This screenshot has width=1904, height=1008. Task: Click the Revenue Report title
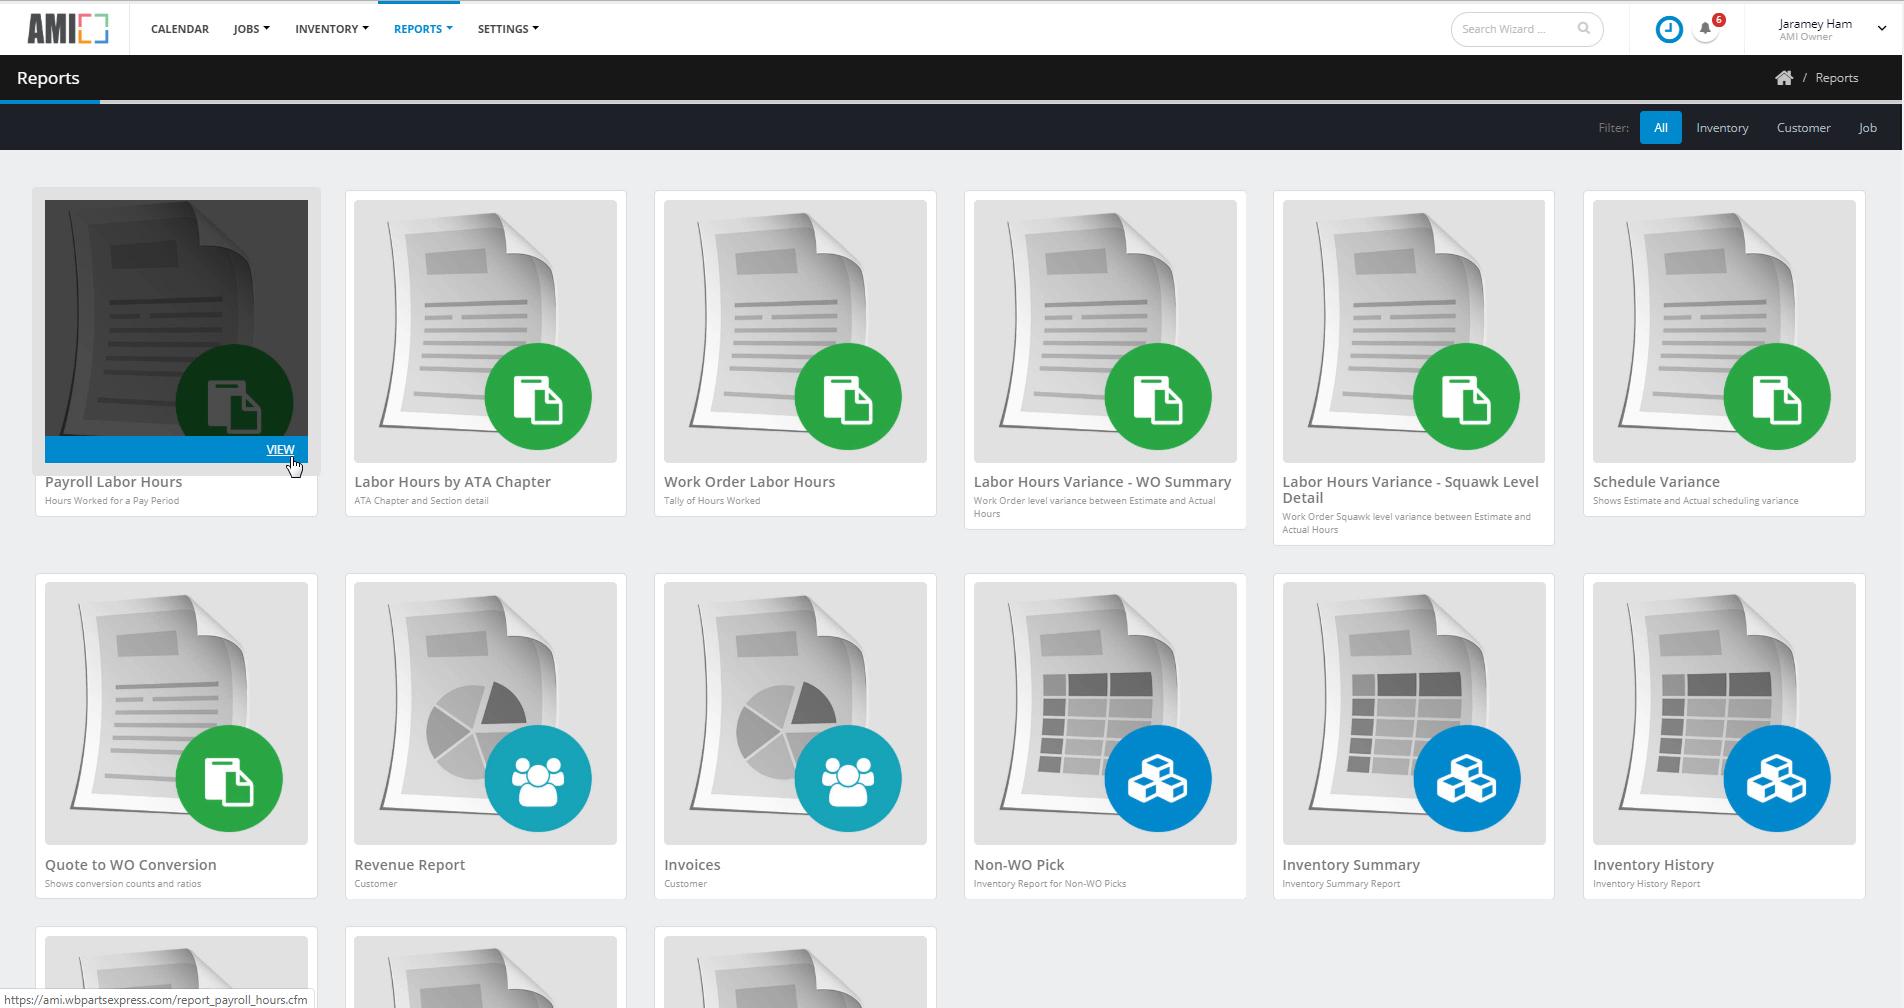(x=409, y=865)
